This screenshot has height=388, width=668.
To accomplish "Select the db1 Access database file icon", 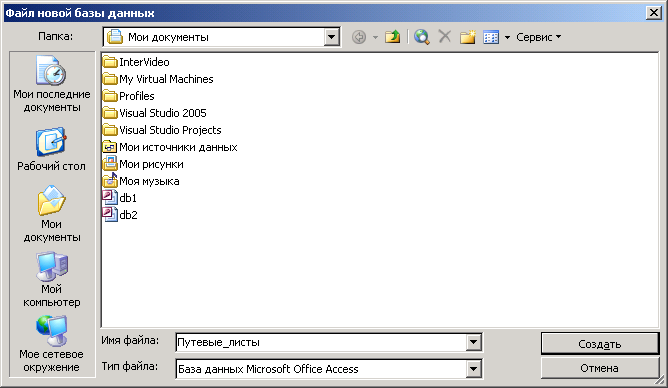I will point(110,198).
